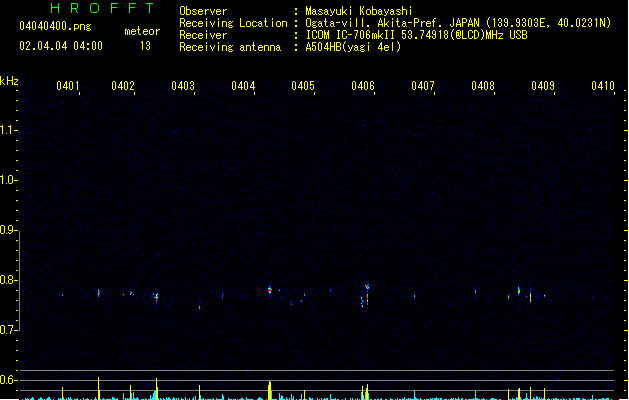Click time marker 0401
The width and height of the screenshot is (629, 400).
click(x=68, y=86)
